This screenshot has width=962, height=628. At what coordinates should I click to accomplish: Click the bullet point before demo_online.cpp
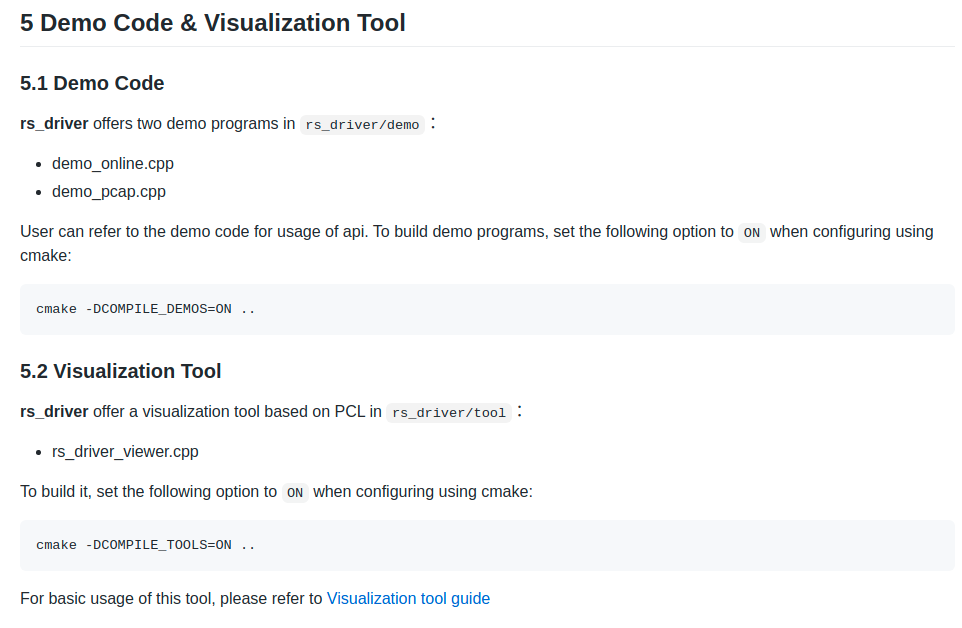coord(38,163)
